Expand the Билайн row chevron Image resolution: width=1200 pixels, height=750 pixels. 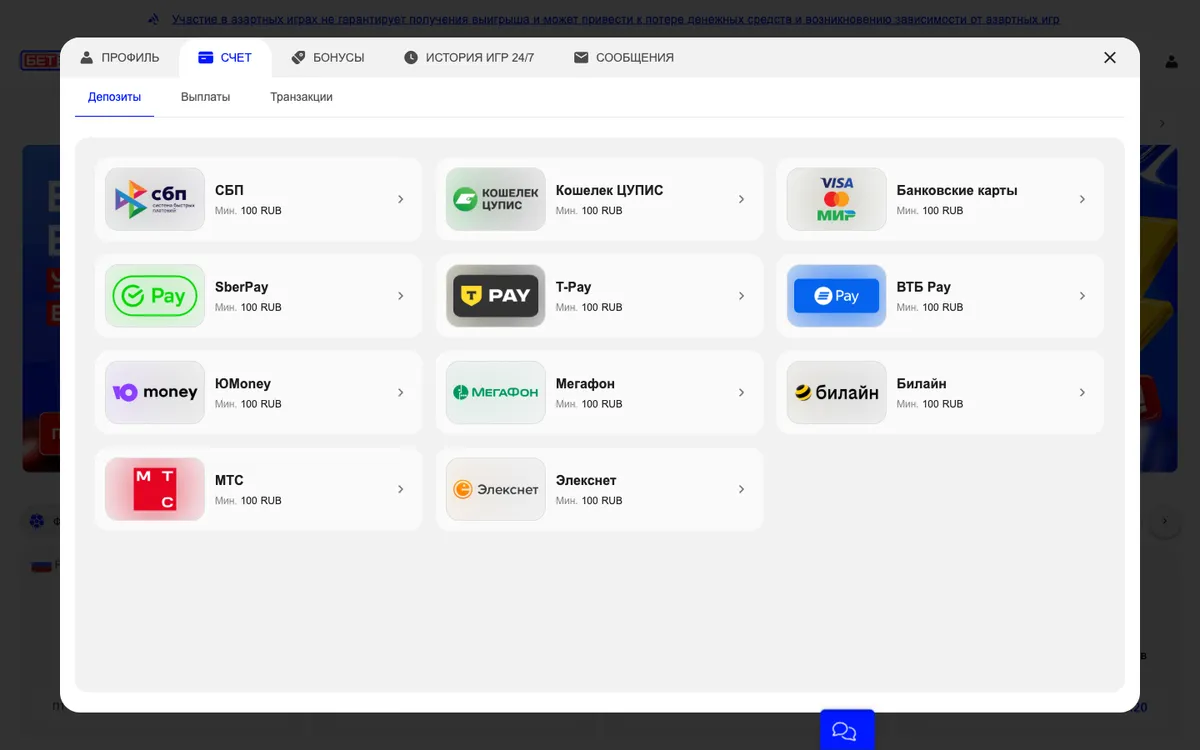coord(1083,392)
